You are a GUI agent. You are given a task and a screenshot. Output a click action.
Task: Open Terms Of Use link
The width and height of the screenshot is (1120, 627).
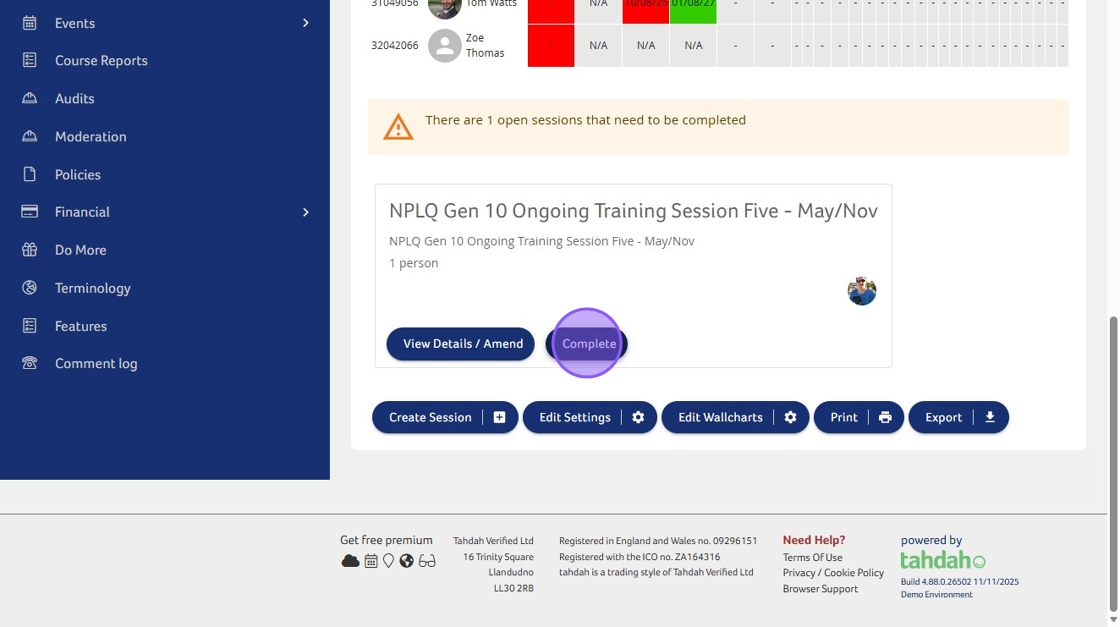(812, 557)
